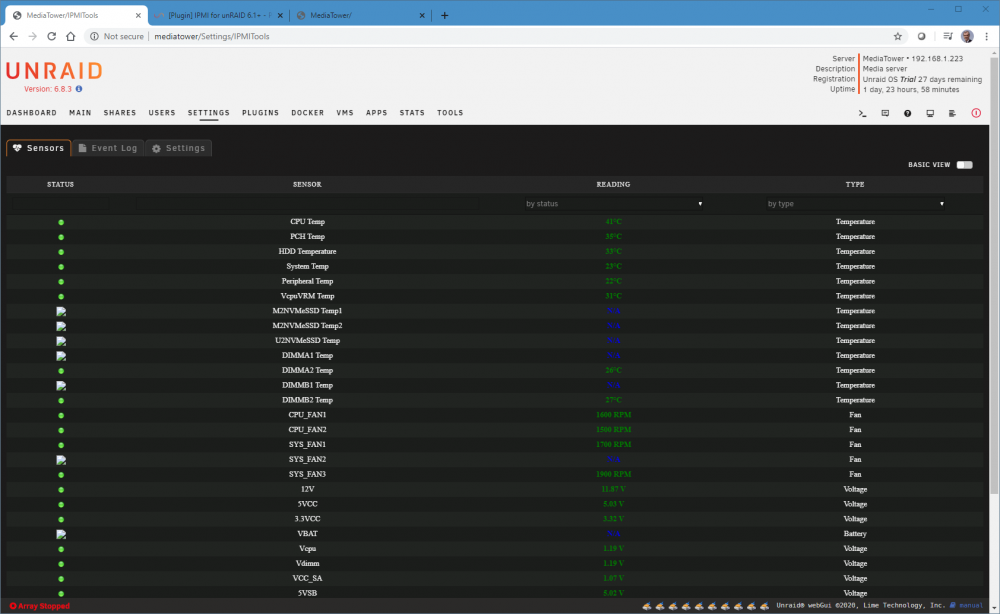
Task: Open the system log icon
Action: click(952, 113)
